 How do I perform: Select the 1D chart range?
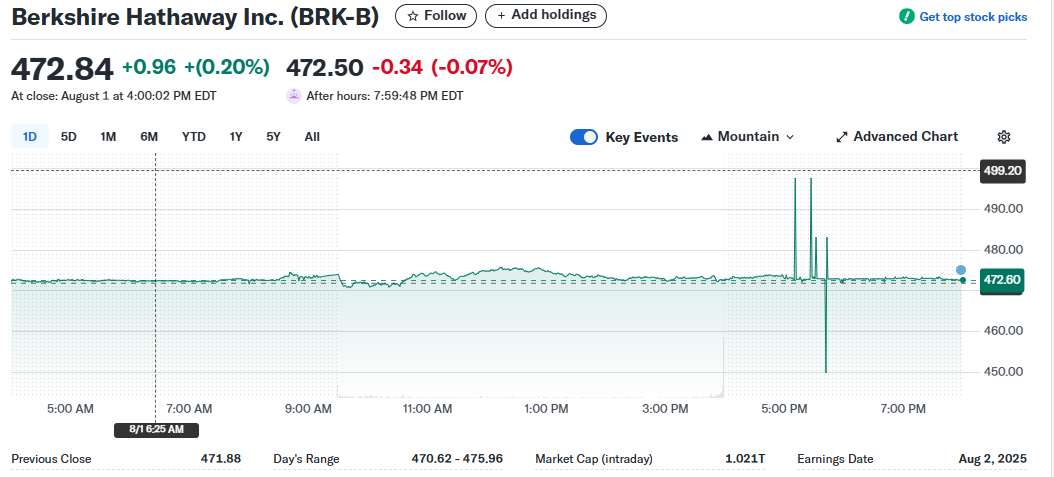(x=30, y=137)
